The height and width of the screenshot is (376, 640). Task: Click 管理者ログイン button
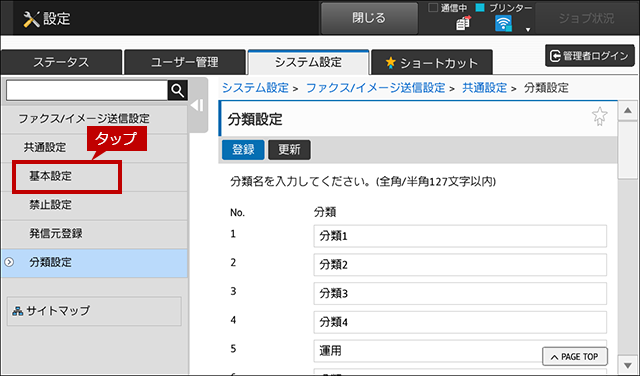pyautogui.click(x=590, y=56)
